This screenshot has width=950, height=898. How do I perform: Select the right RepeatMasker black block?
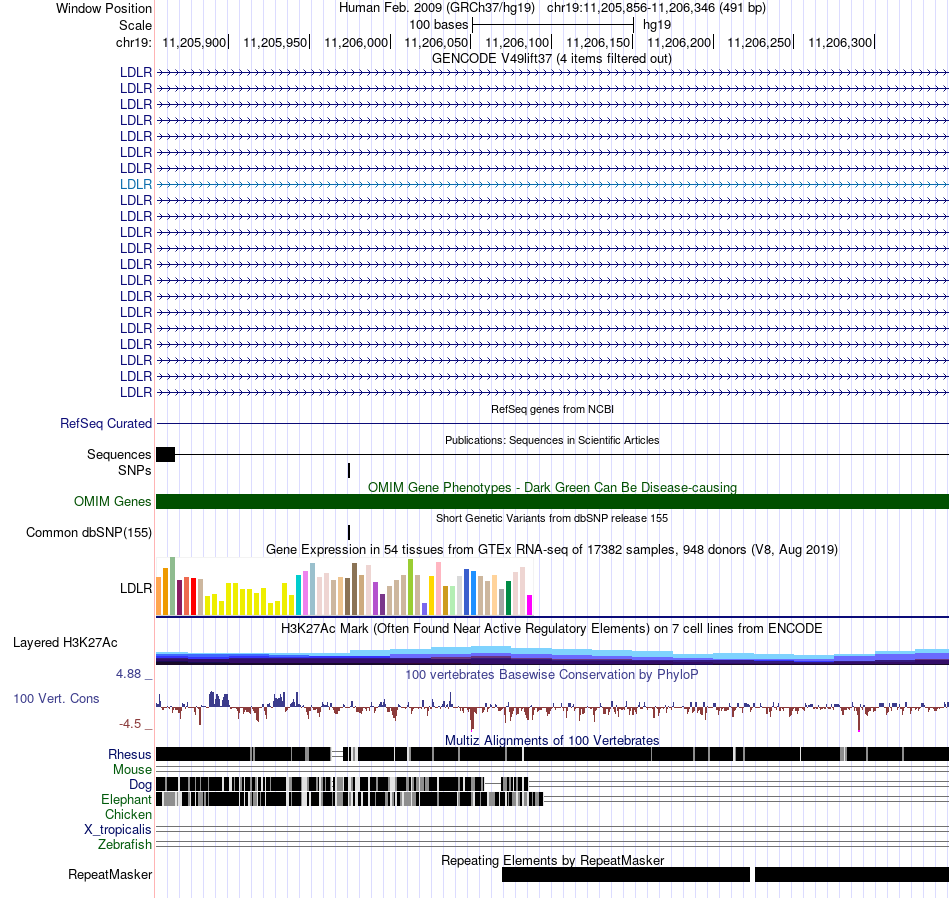852,874
